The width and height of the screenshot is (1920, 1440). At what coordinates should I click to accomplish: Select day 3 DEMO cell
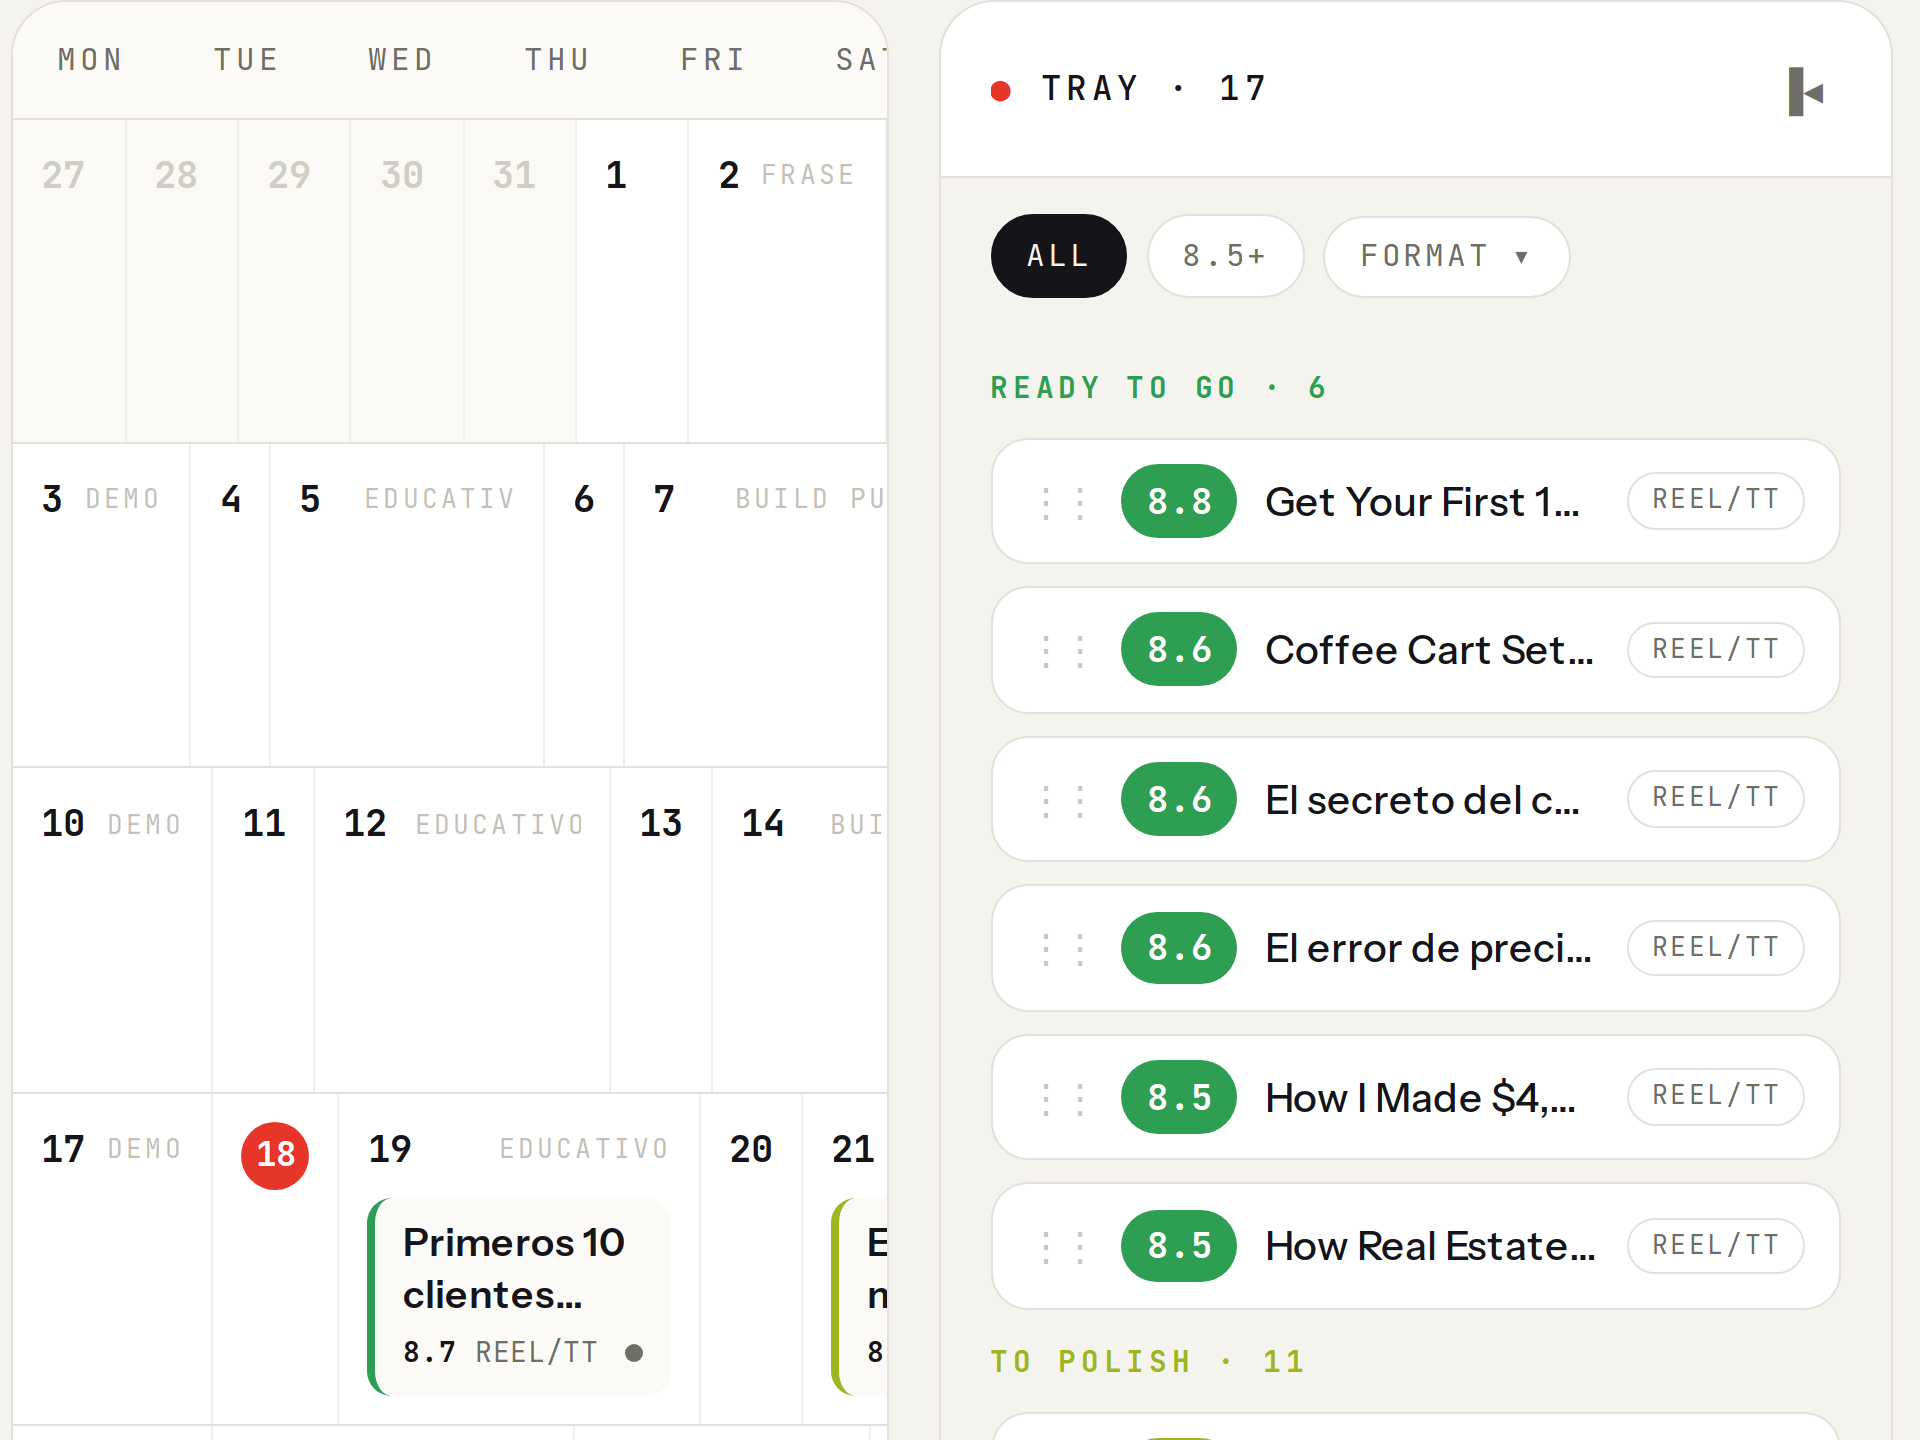coord(101,605)
